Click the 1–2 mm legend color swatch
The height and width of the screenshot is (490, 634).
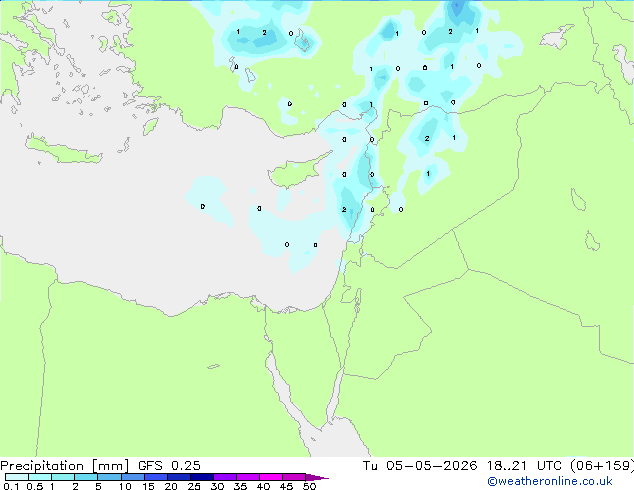point(63,477)
